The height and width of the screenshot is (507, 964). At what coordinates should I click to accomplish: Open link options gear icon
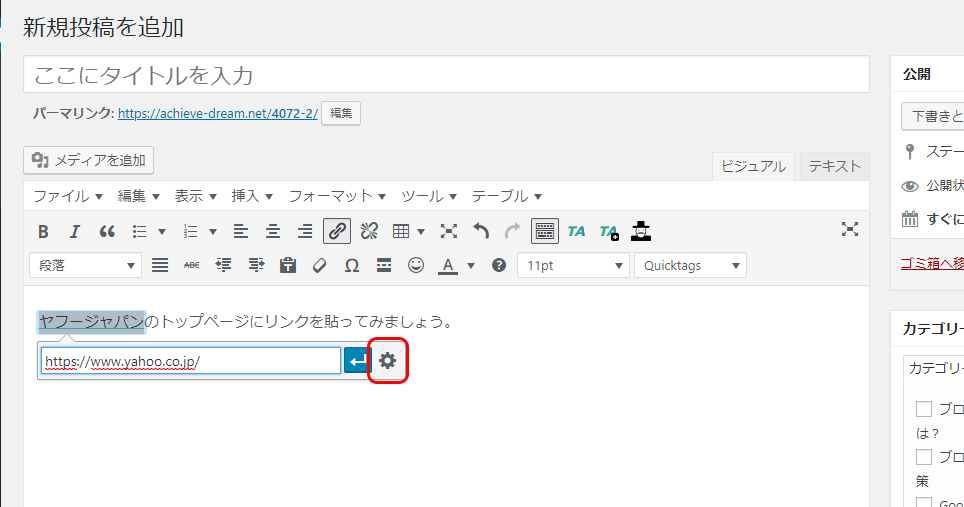(387, 361)
